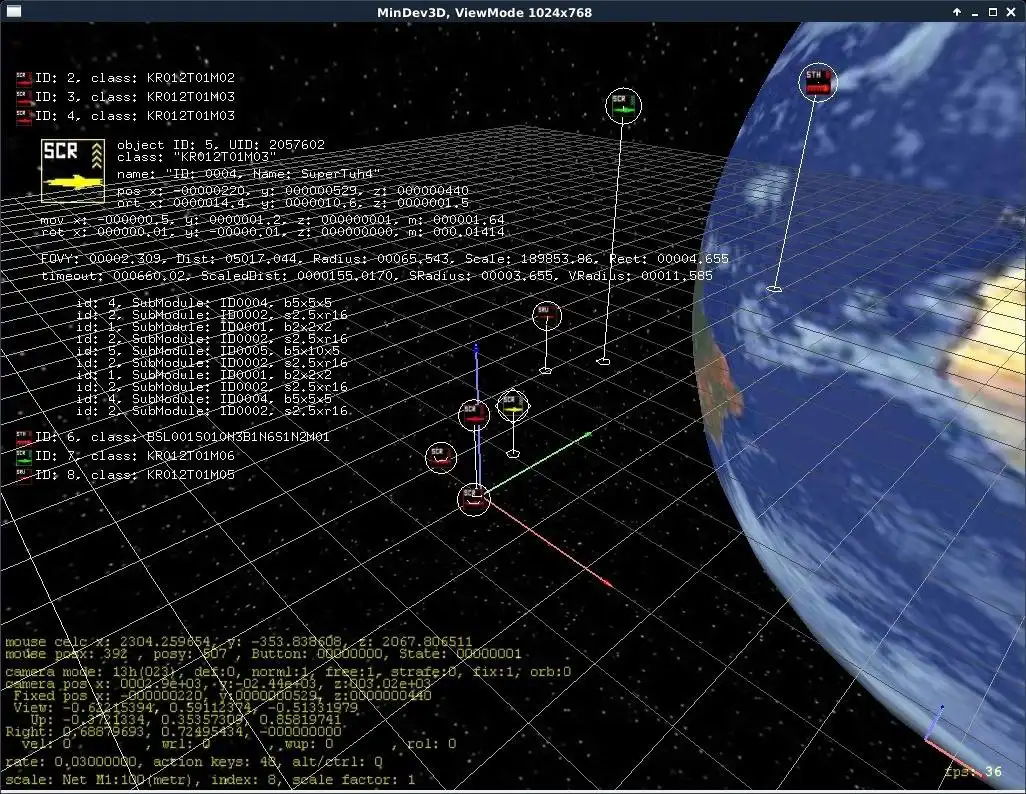Click the 'object ID: 5, UID: 2057602' line

(x=221, y=145)
